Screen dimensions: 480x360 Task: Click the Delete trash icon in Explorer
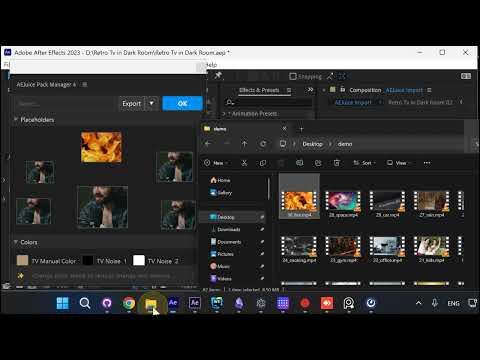point(337,163)
